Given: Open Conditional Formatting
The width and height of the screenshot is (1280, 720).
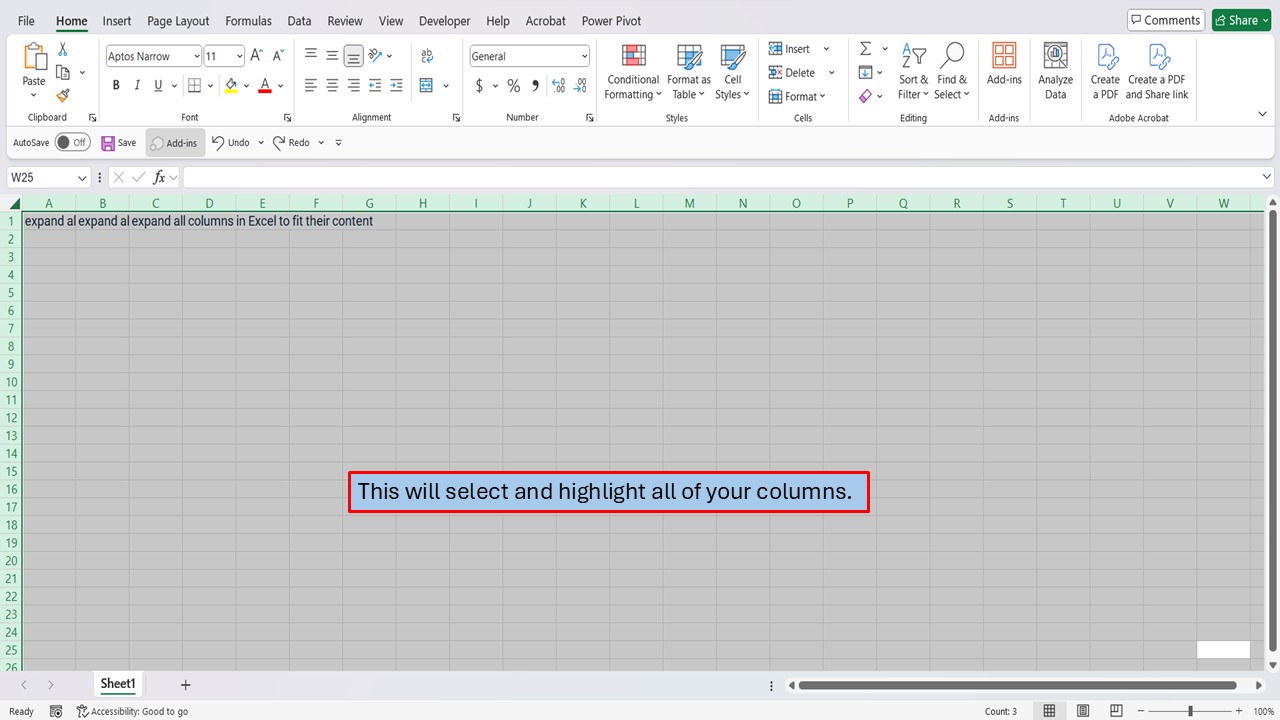Looking at the screenshot, I should [632, 71].
